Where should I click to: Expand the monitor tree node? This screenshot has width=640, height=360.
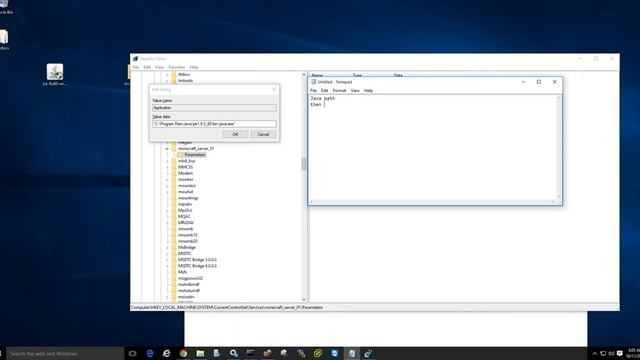click(x=167, y=180)
